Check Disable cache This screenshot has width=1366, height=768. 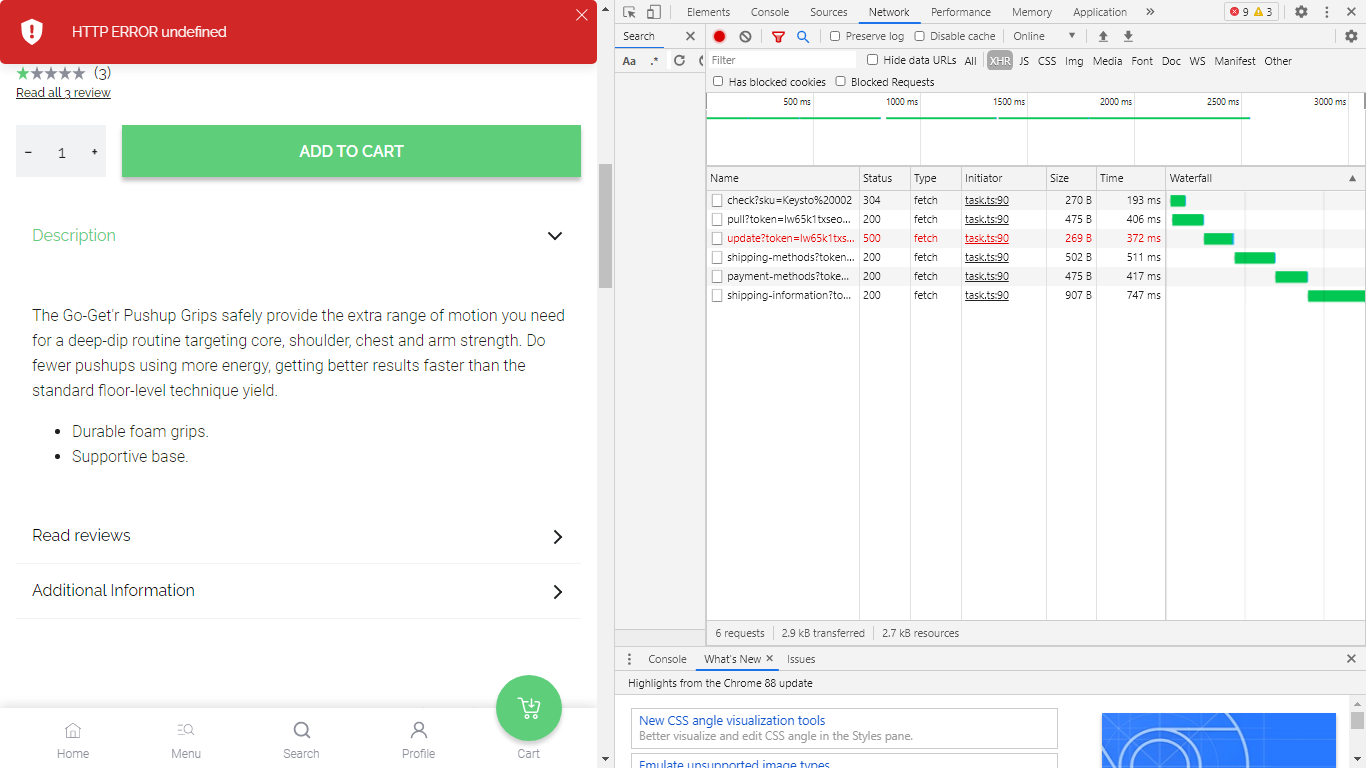(x=919, y=35)
